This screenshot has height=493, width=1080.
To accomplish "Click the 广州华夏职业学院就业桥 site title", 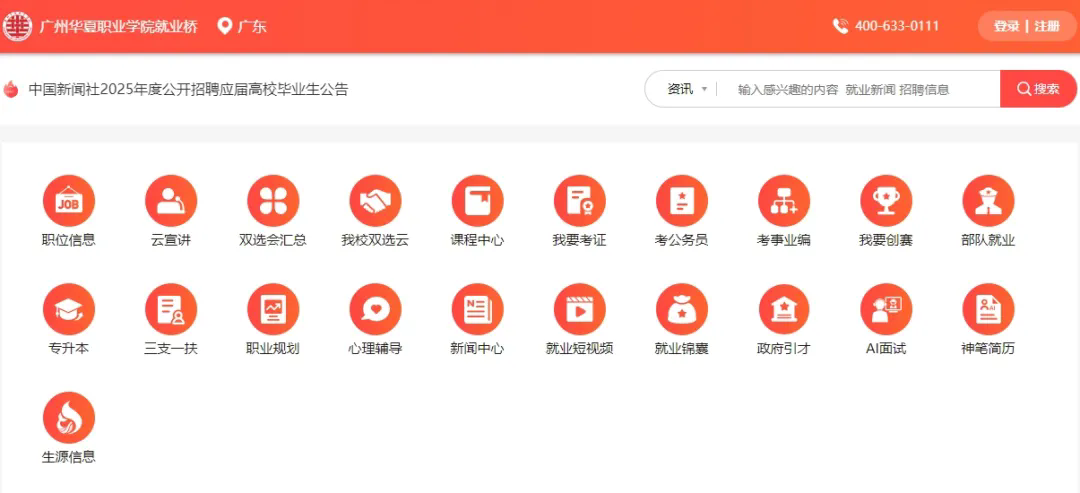I will tap(118, 27).
